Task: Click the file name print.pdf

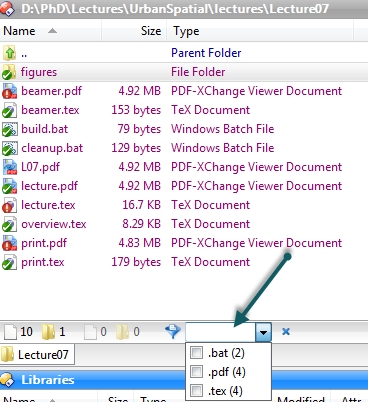Action: pyautogui.click(x=44, y=243)
